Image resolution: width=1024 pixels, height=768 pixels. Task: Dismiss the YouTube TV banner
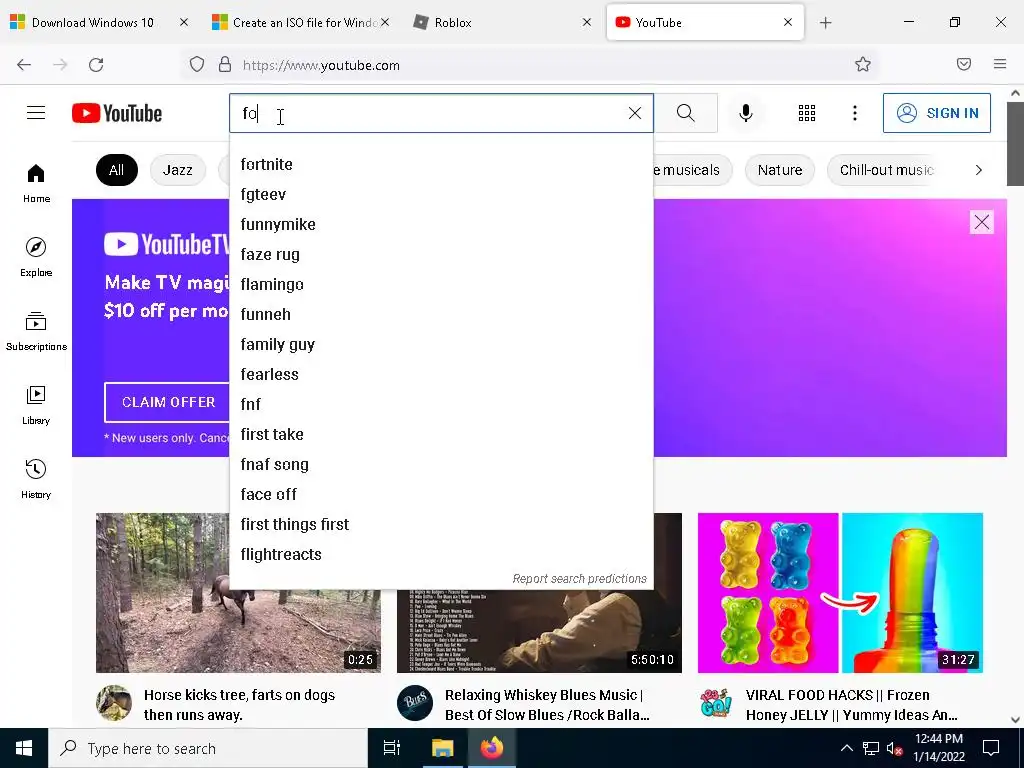point(982,222)
